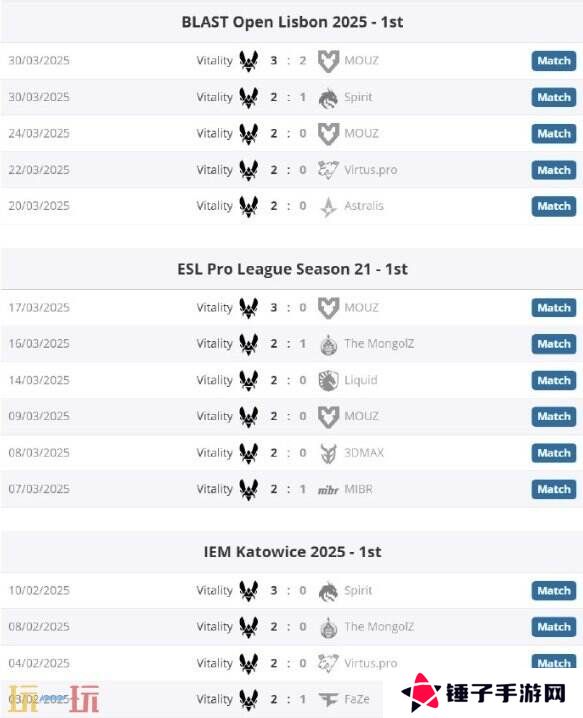Click the Astralis star logo

point(328,207)
